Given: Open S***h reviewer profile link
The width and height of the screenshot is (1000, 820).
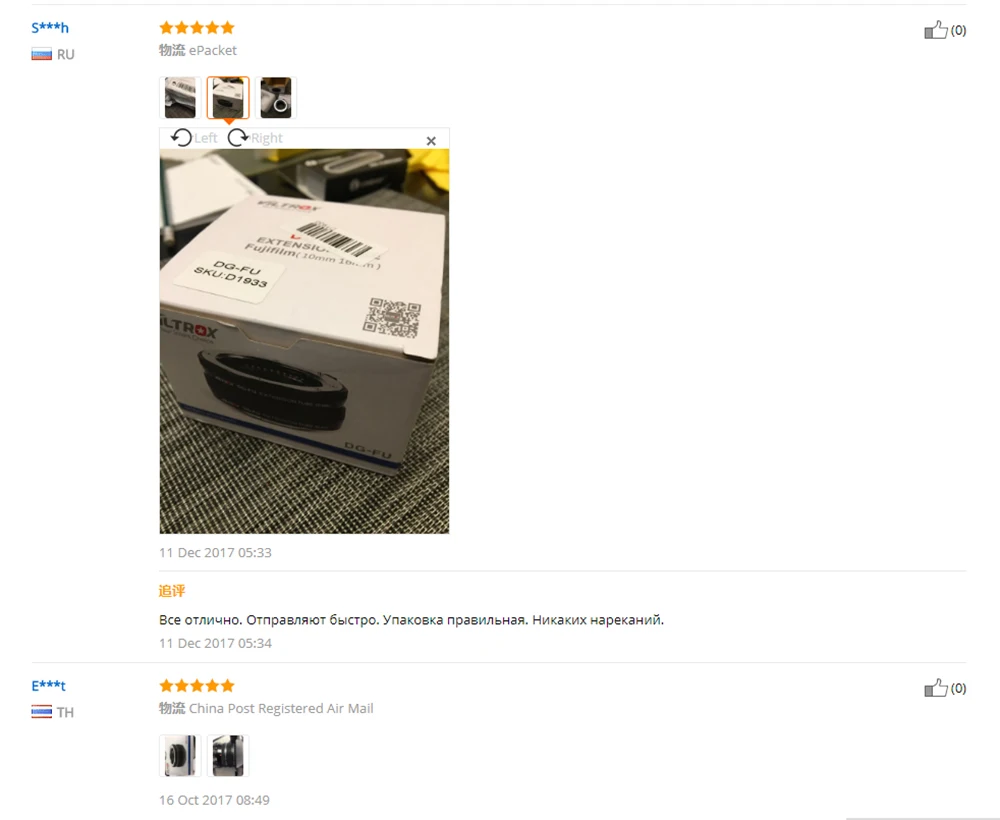Looking at the screenshot, I should [50, 27].
